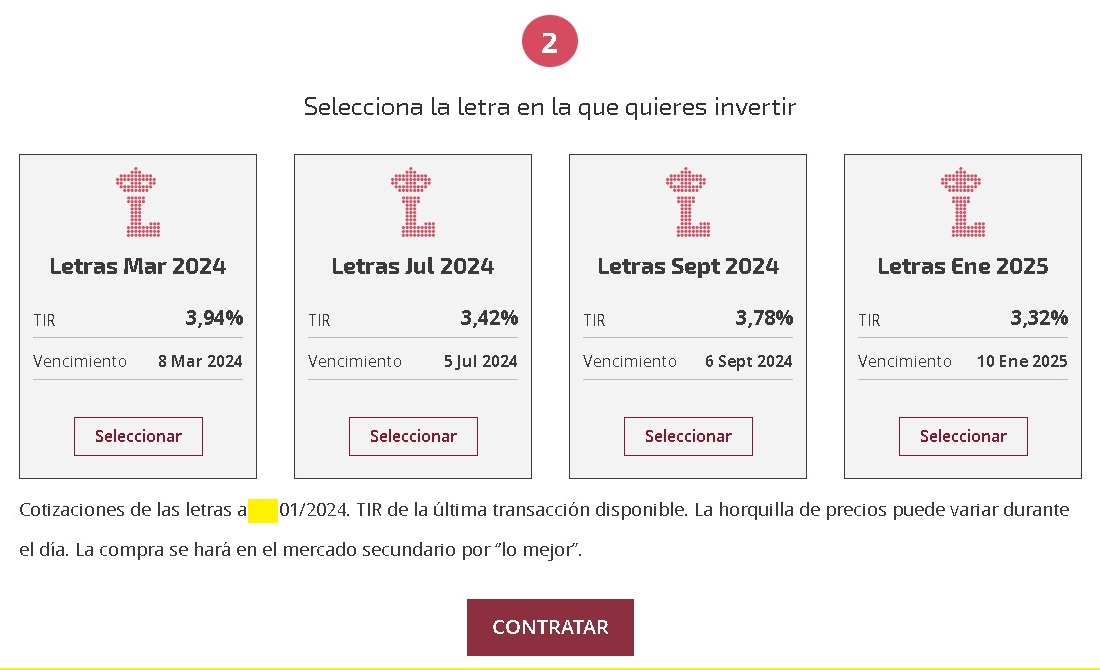The height and width of the screenshot is (670, 1100).
Task: Click the crown L icon for Letras Jul 2024
Action: point(413,202)
